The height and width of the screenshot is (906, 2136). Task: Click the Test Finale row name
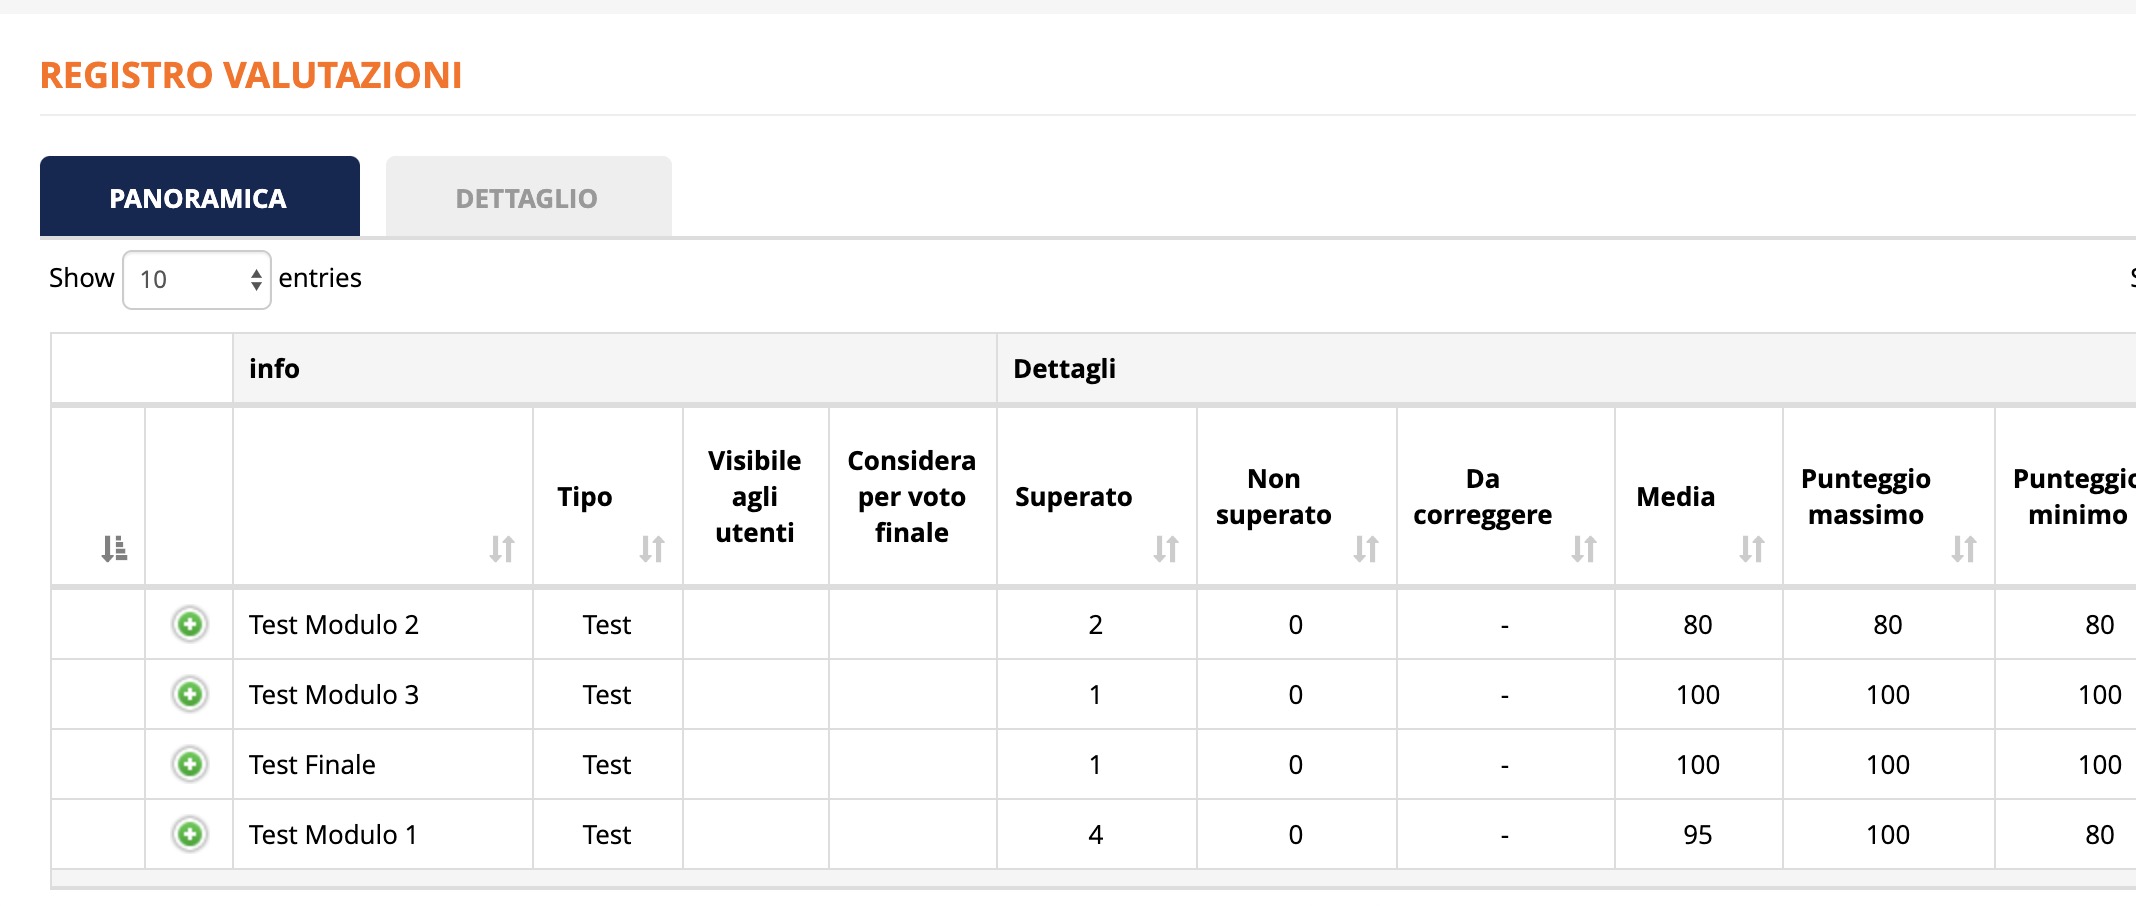[x=312, y=765]
